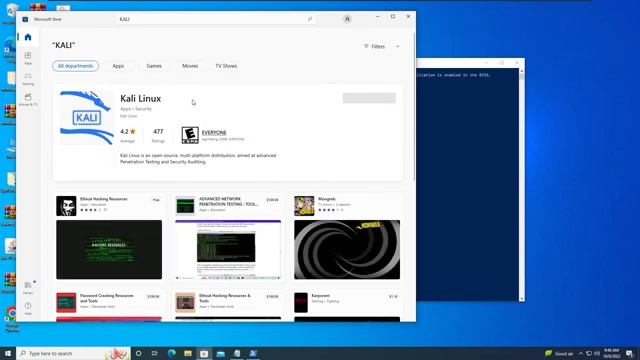Click the Store window vertical scrollbar
The height and width of the screenshot is (360, 640).
pyautogui.click(x=414, y=107)
